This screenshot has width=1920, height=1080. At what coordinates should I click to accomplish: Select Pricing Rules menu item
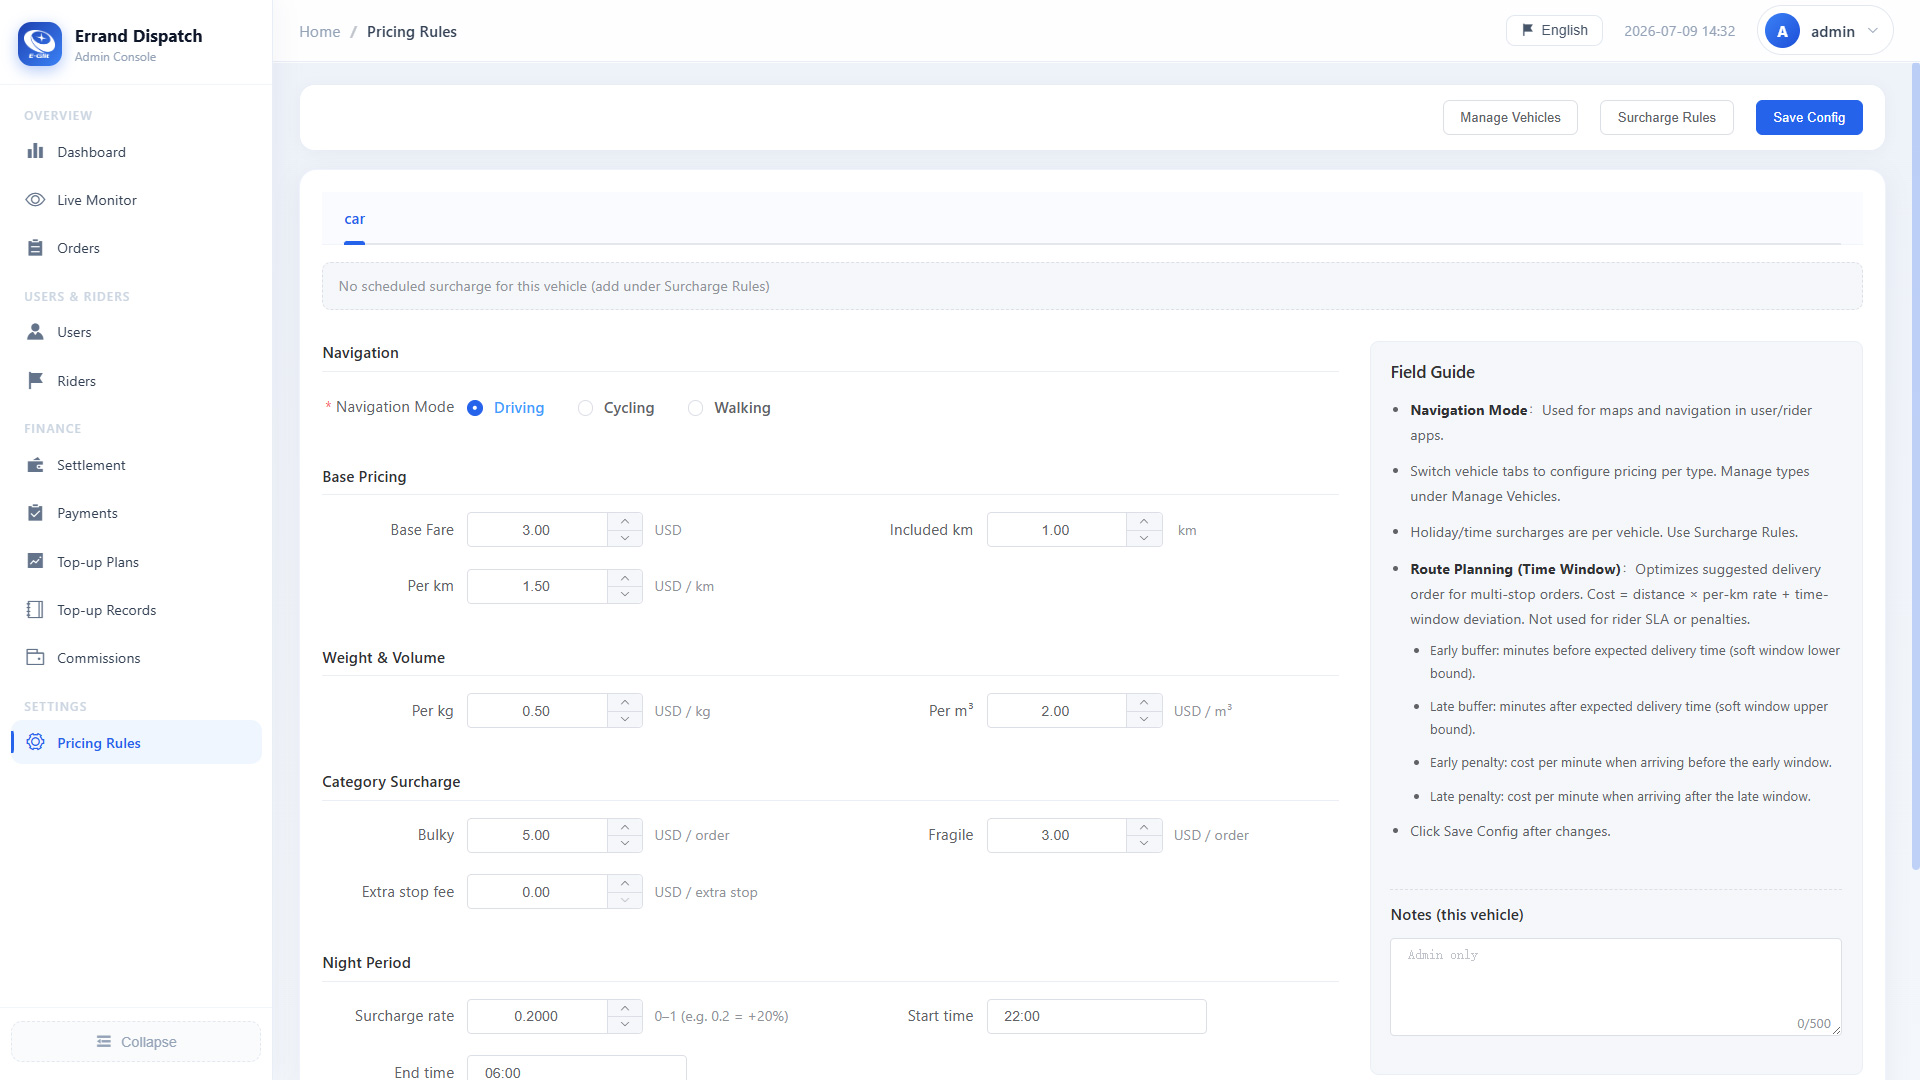136,742
